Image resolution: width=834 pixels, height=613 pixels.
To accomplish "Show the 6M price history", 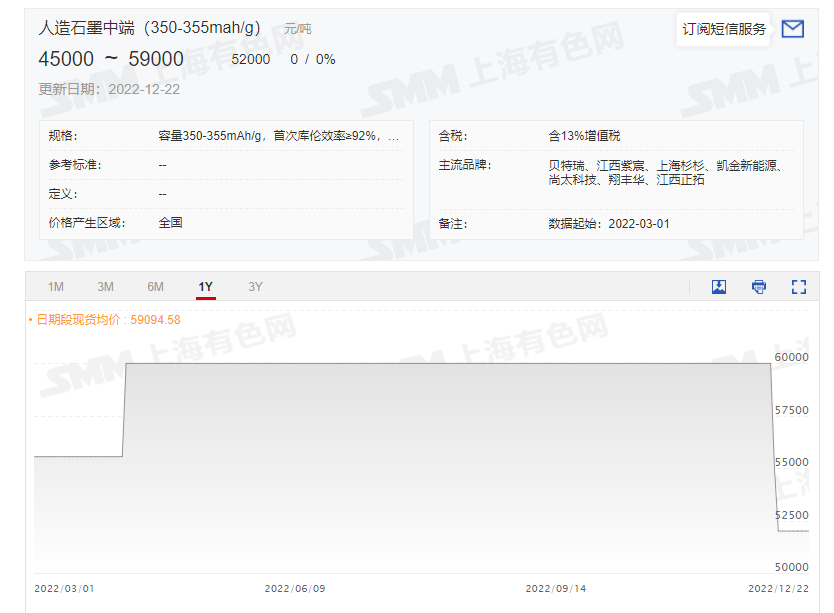I will click(156, 287).
